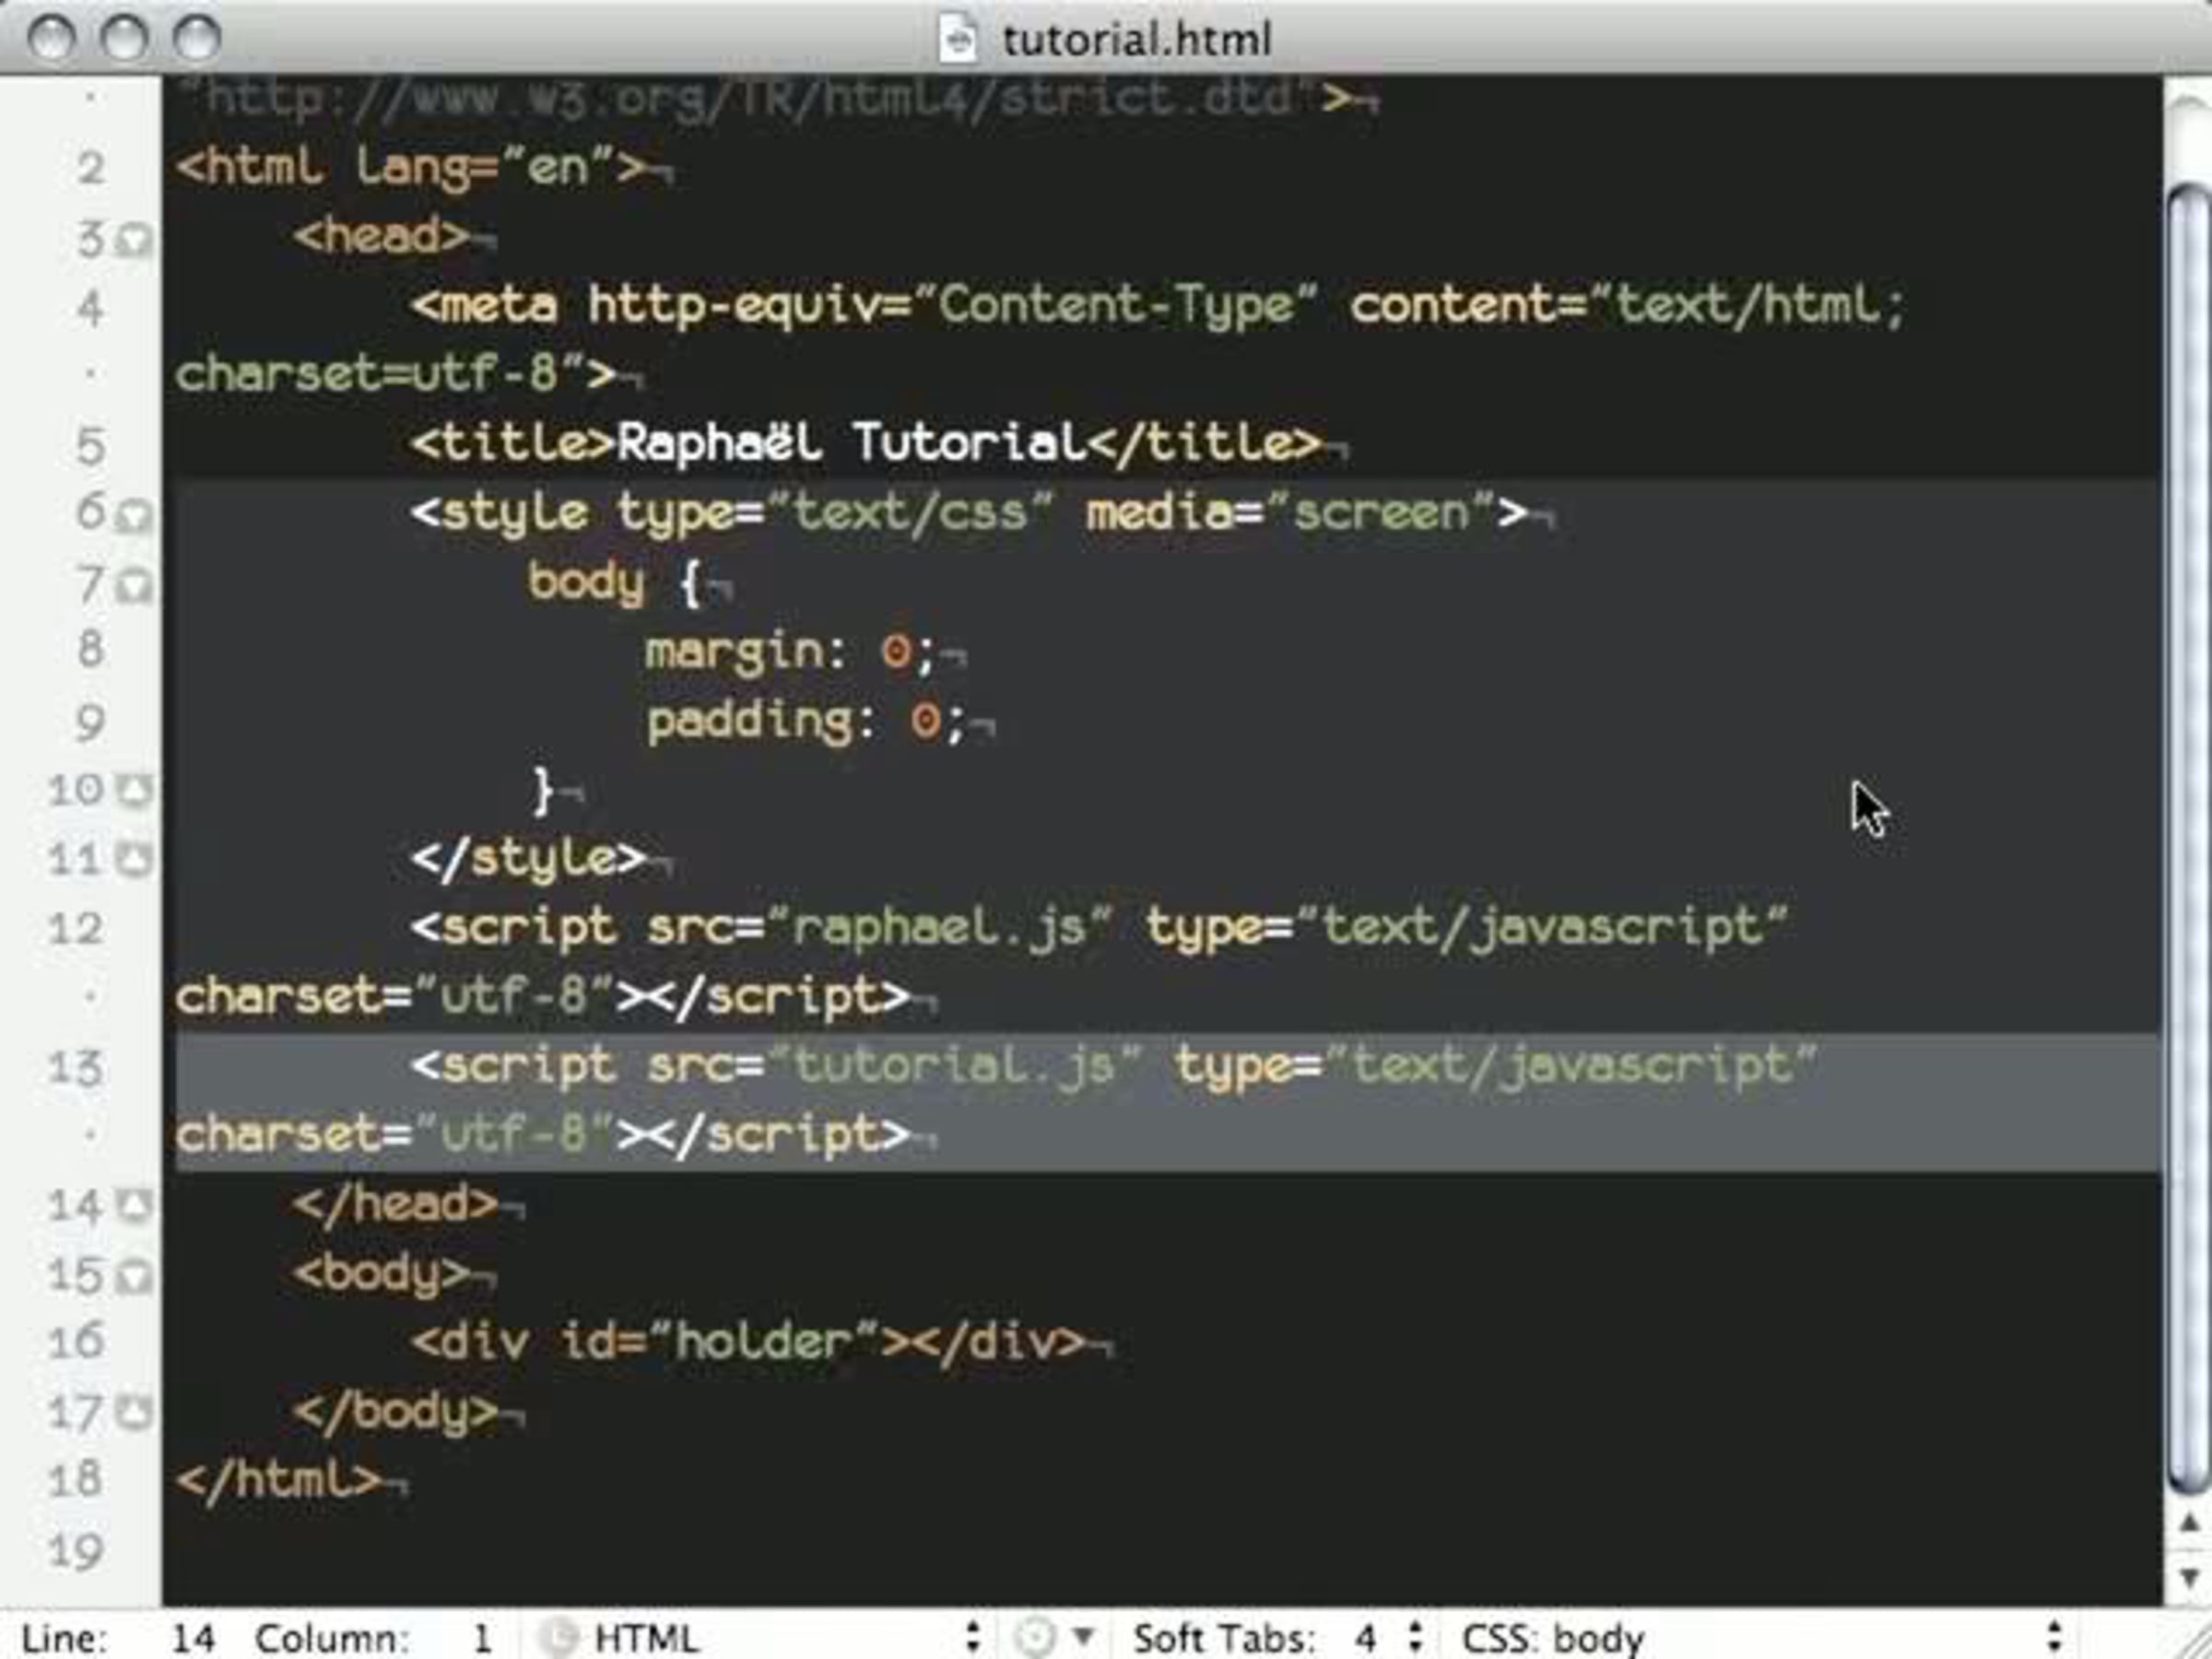This screenshot has width=2212, height=1659.
Task: Click the margin property on line 8
Action: pos(736,653)
